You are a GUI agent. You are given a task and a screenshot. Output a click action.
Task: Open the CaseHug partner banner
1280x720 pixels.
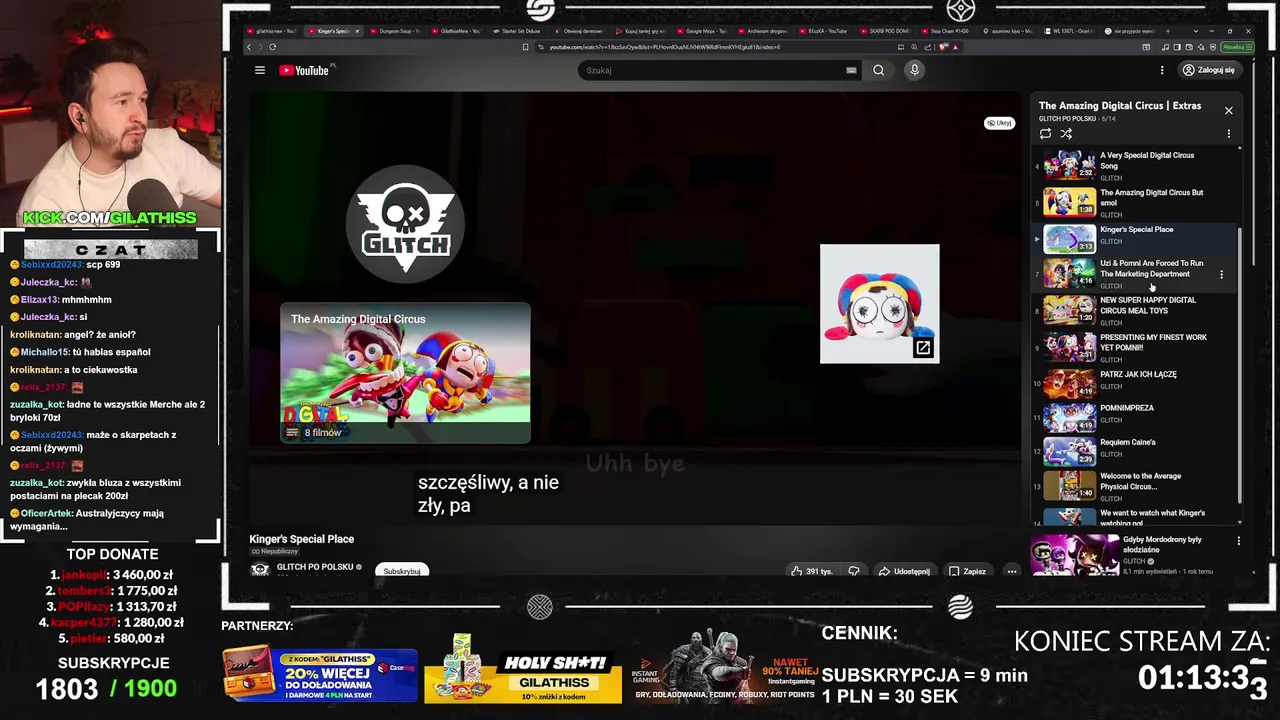pyautogui.click(x=320, y=674)
